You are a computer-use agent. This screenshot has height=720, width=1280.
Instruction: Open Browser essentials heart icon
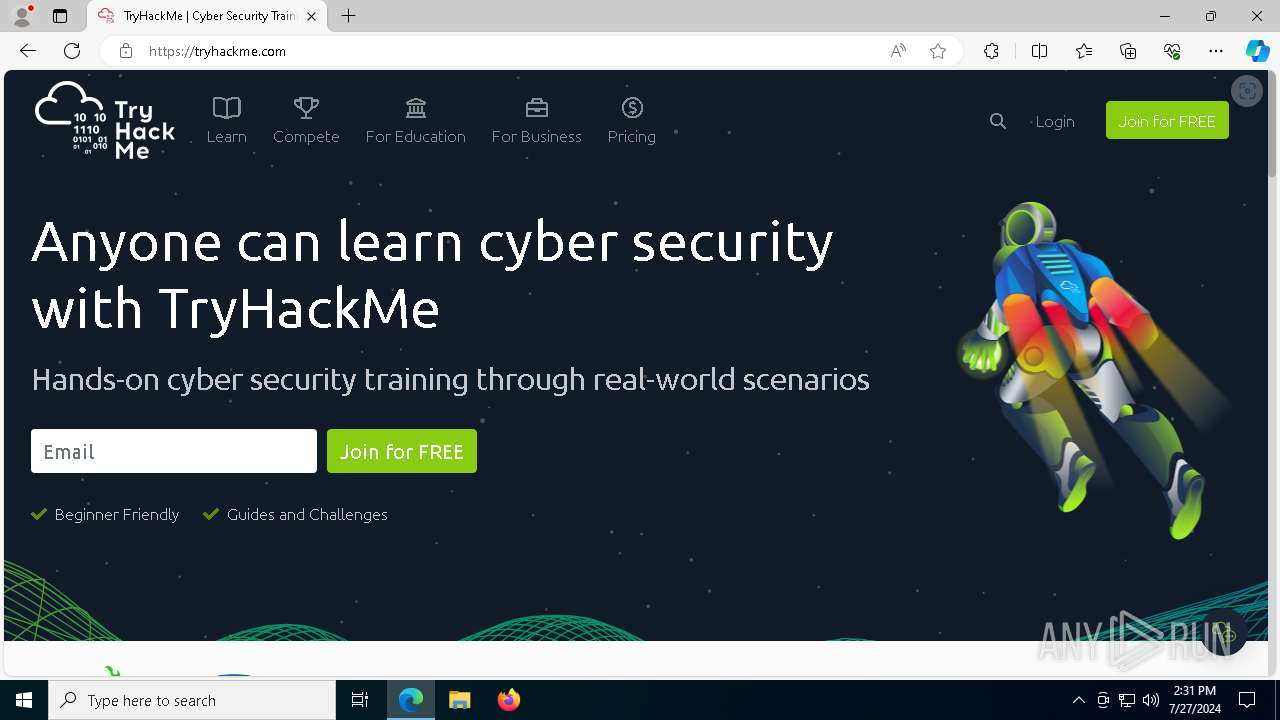point(1172,51)
